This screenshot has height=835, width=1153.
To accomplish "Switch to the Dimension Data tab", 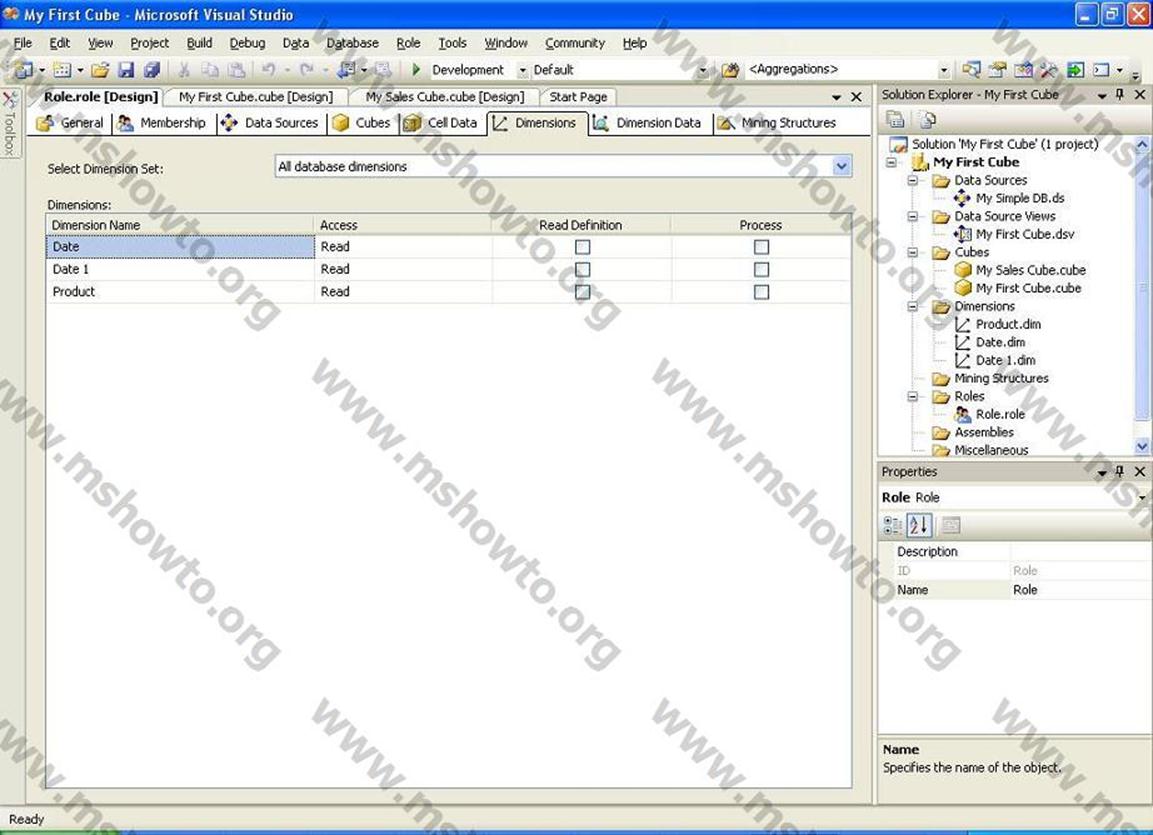I will (x=649, y=123).
